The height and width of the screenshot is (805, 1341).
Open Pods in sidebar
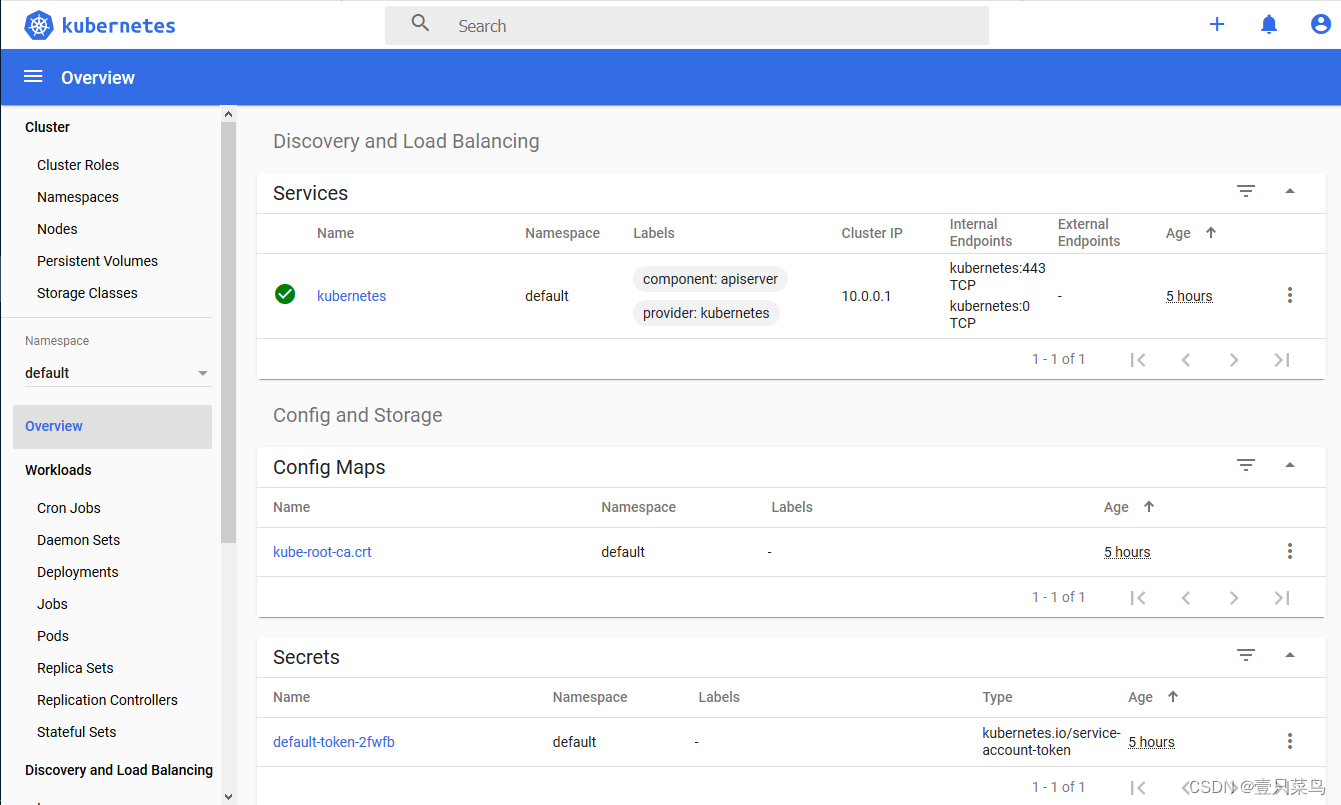(x=53, y=636)
